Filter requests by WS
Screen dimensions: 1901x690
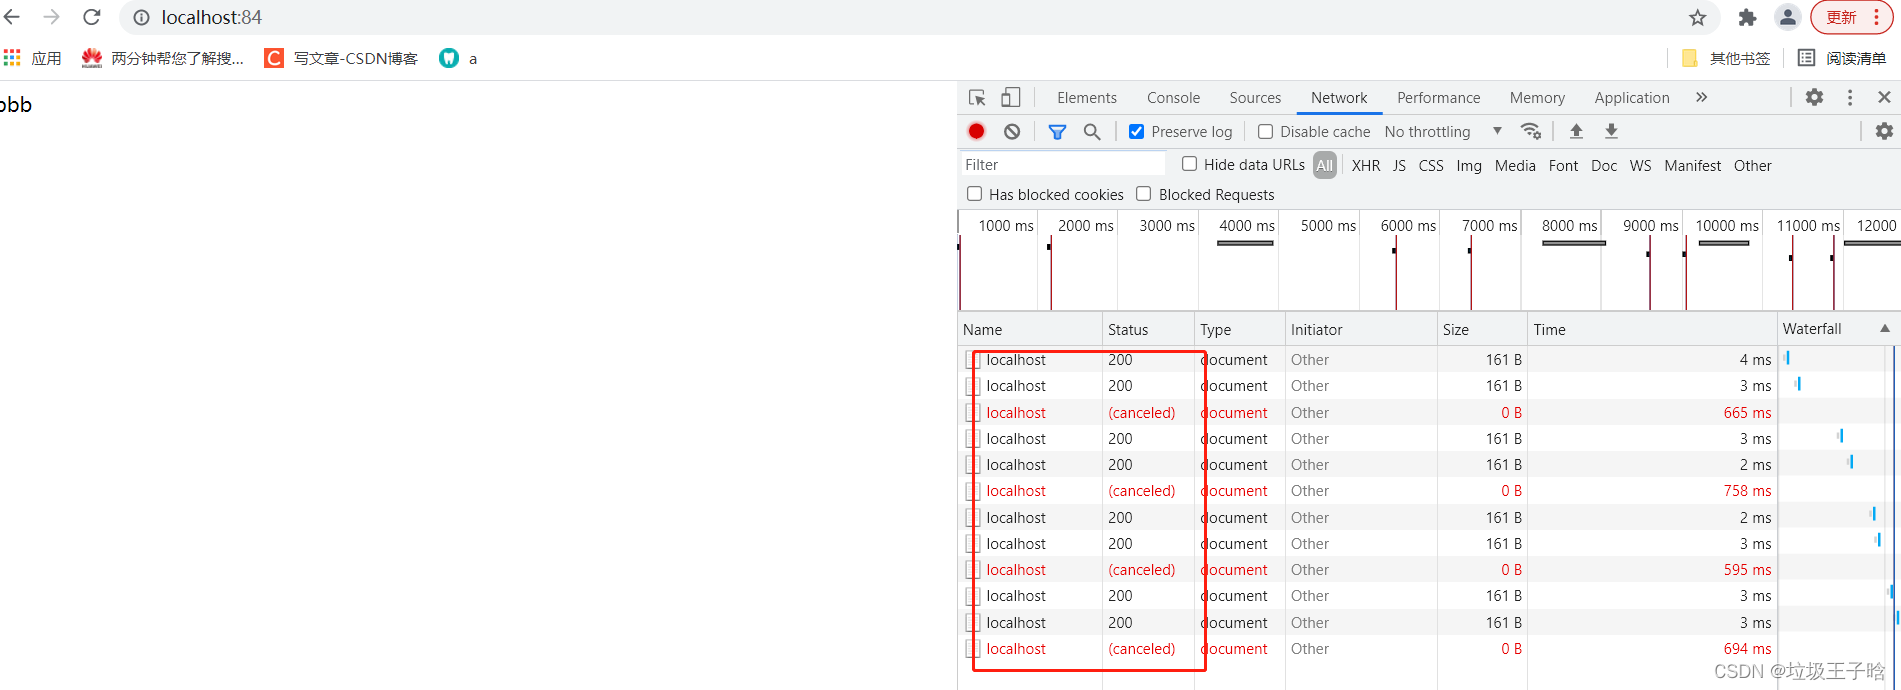(1640, 166)
